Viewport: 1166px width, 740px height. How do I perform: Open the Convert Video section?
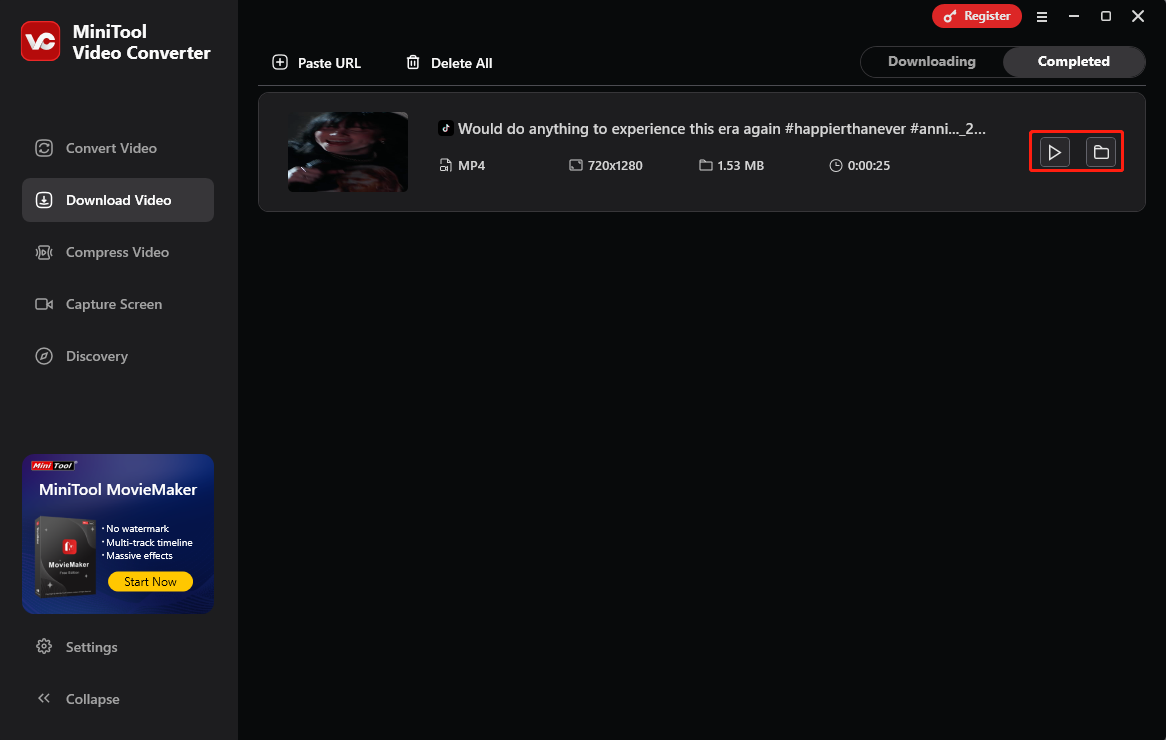click(x=117, y=148)
